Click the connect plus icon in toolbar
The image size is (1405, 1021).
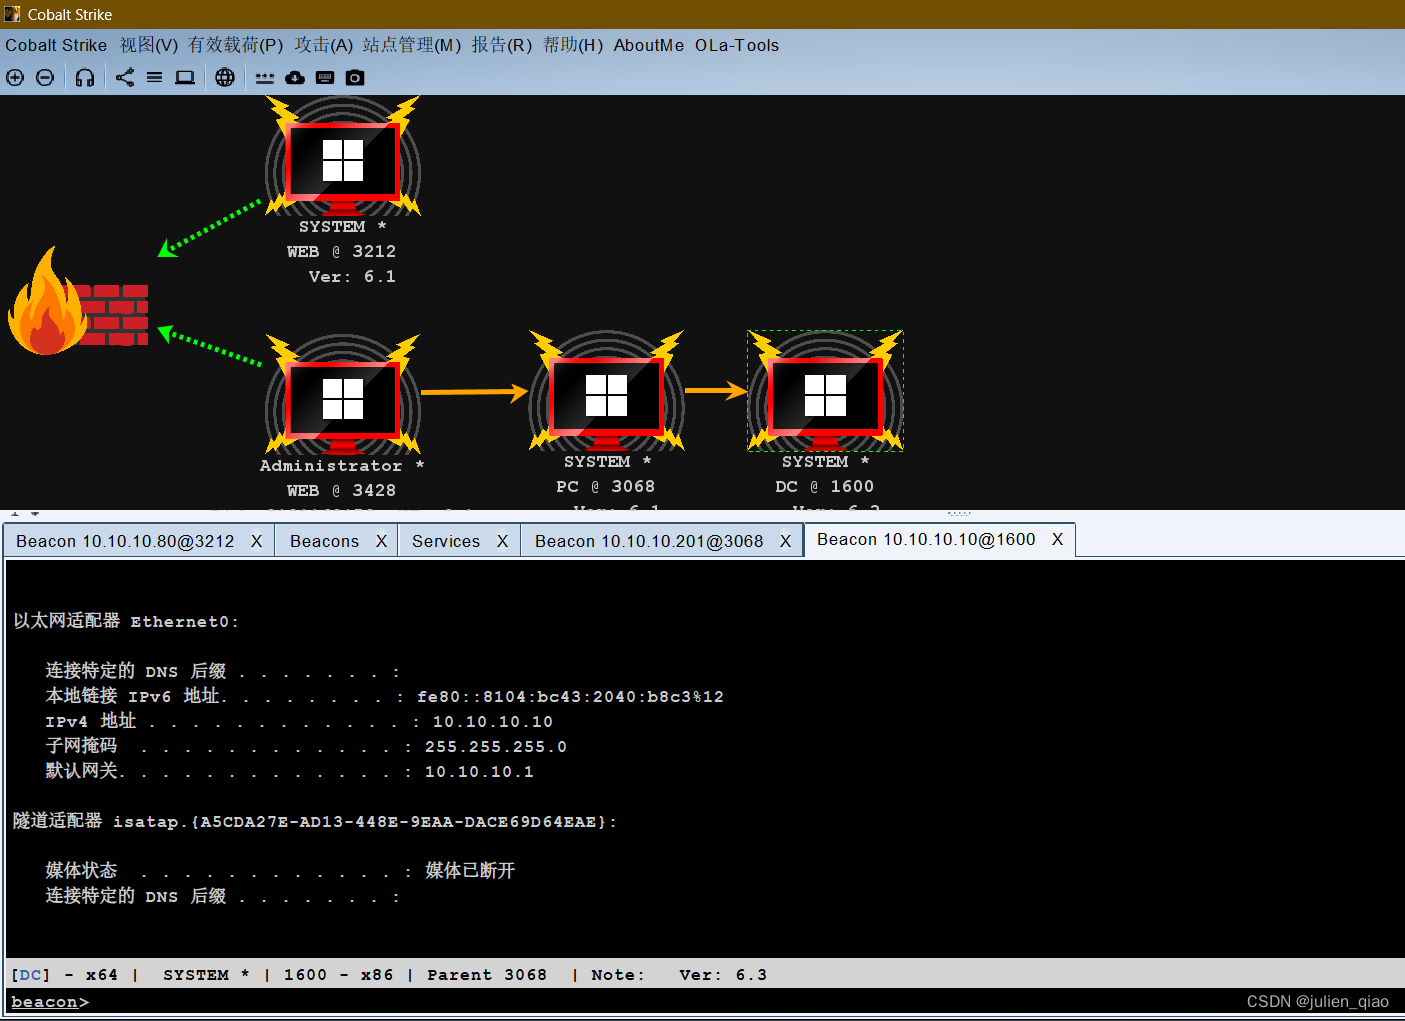click(x=15, y=77)
